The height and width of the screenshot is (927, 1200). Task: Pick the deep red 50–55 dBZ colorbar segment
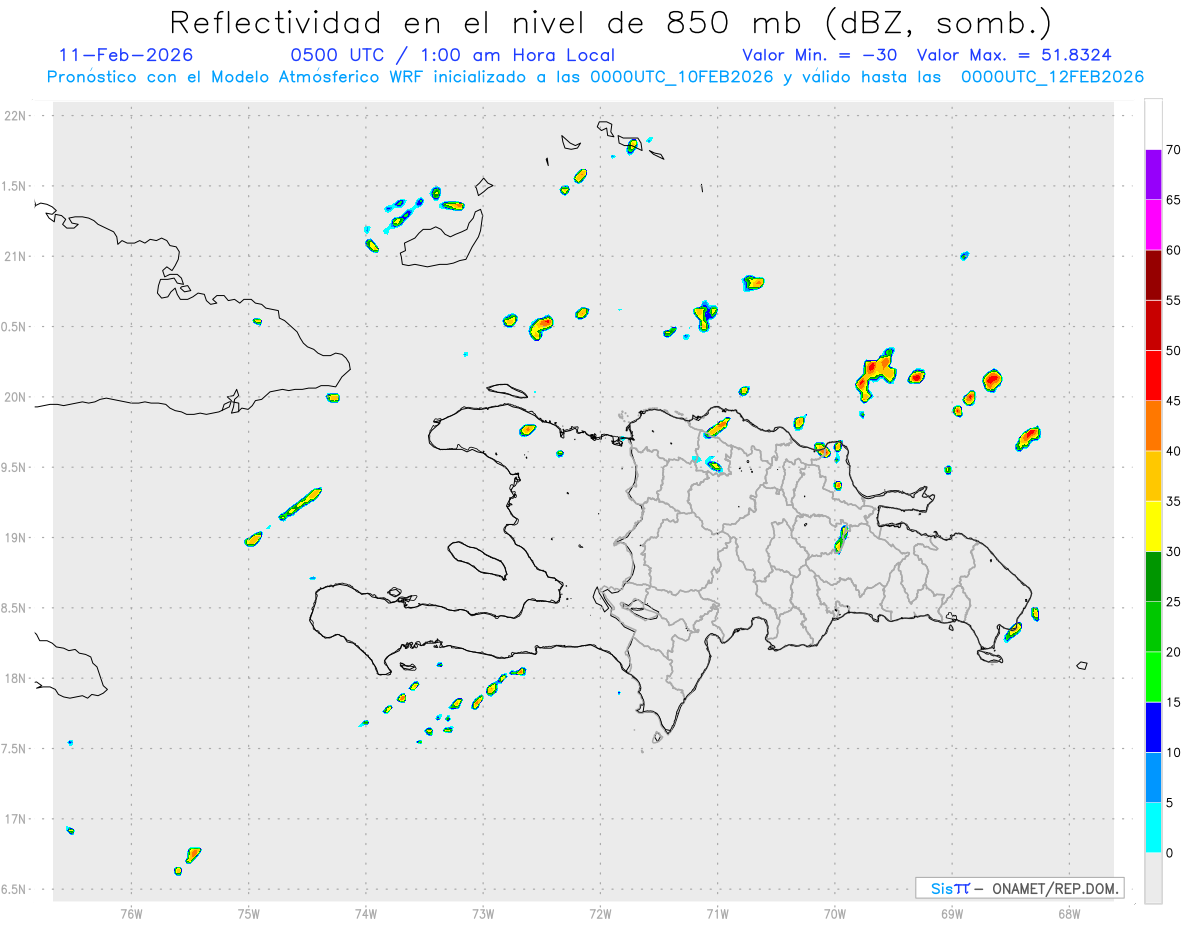pyautogui.click(x=1153, y=325)
